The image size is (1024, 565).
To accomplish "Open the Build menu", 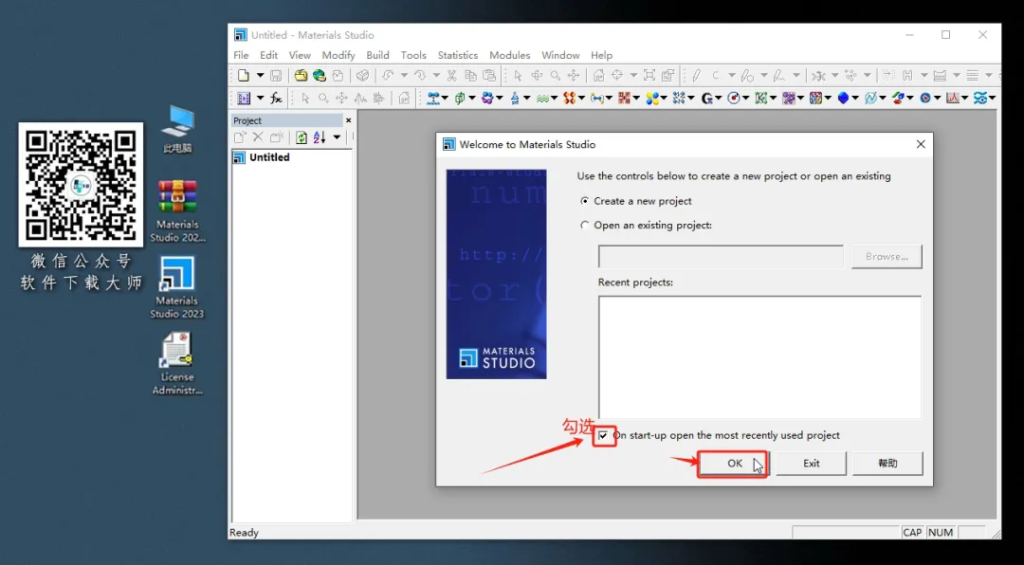I will [x=378, y=55].
